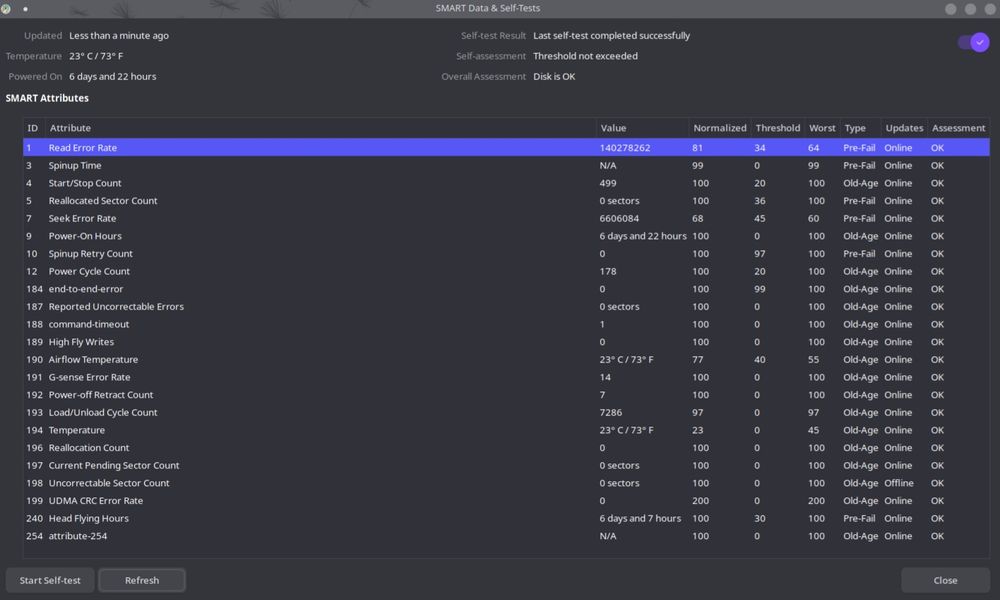This screenshot has width=1000, height=600.
Task: Click the '23° C / 73° F' temperature summary at the top
Action: tap(96, 56)
